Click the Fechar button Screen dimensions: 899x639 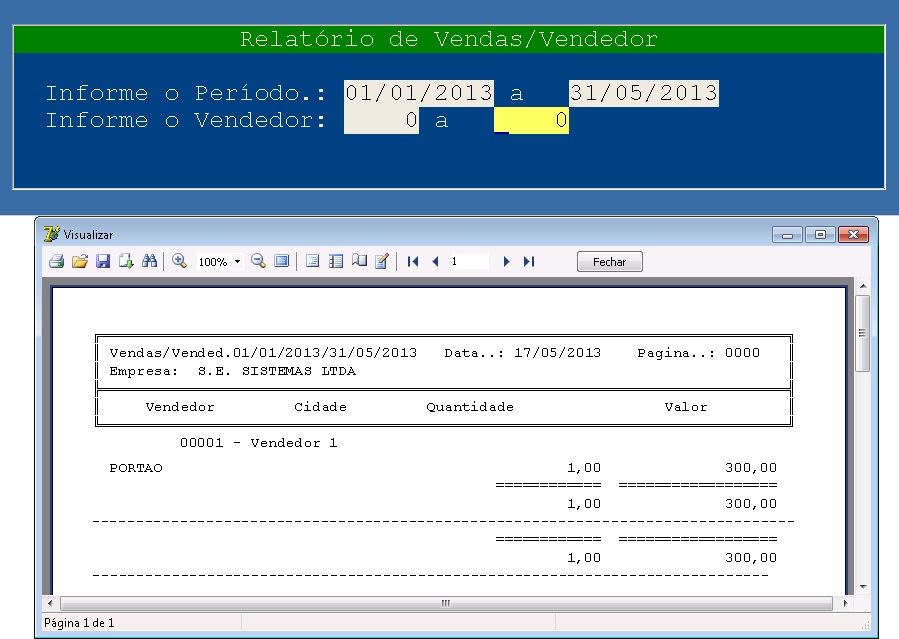609,262
